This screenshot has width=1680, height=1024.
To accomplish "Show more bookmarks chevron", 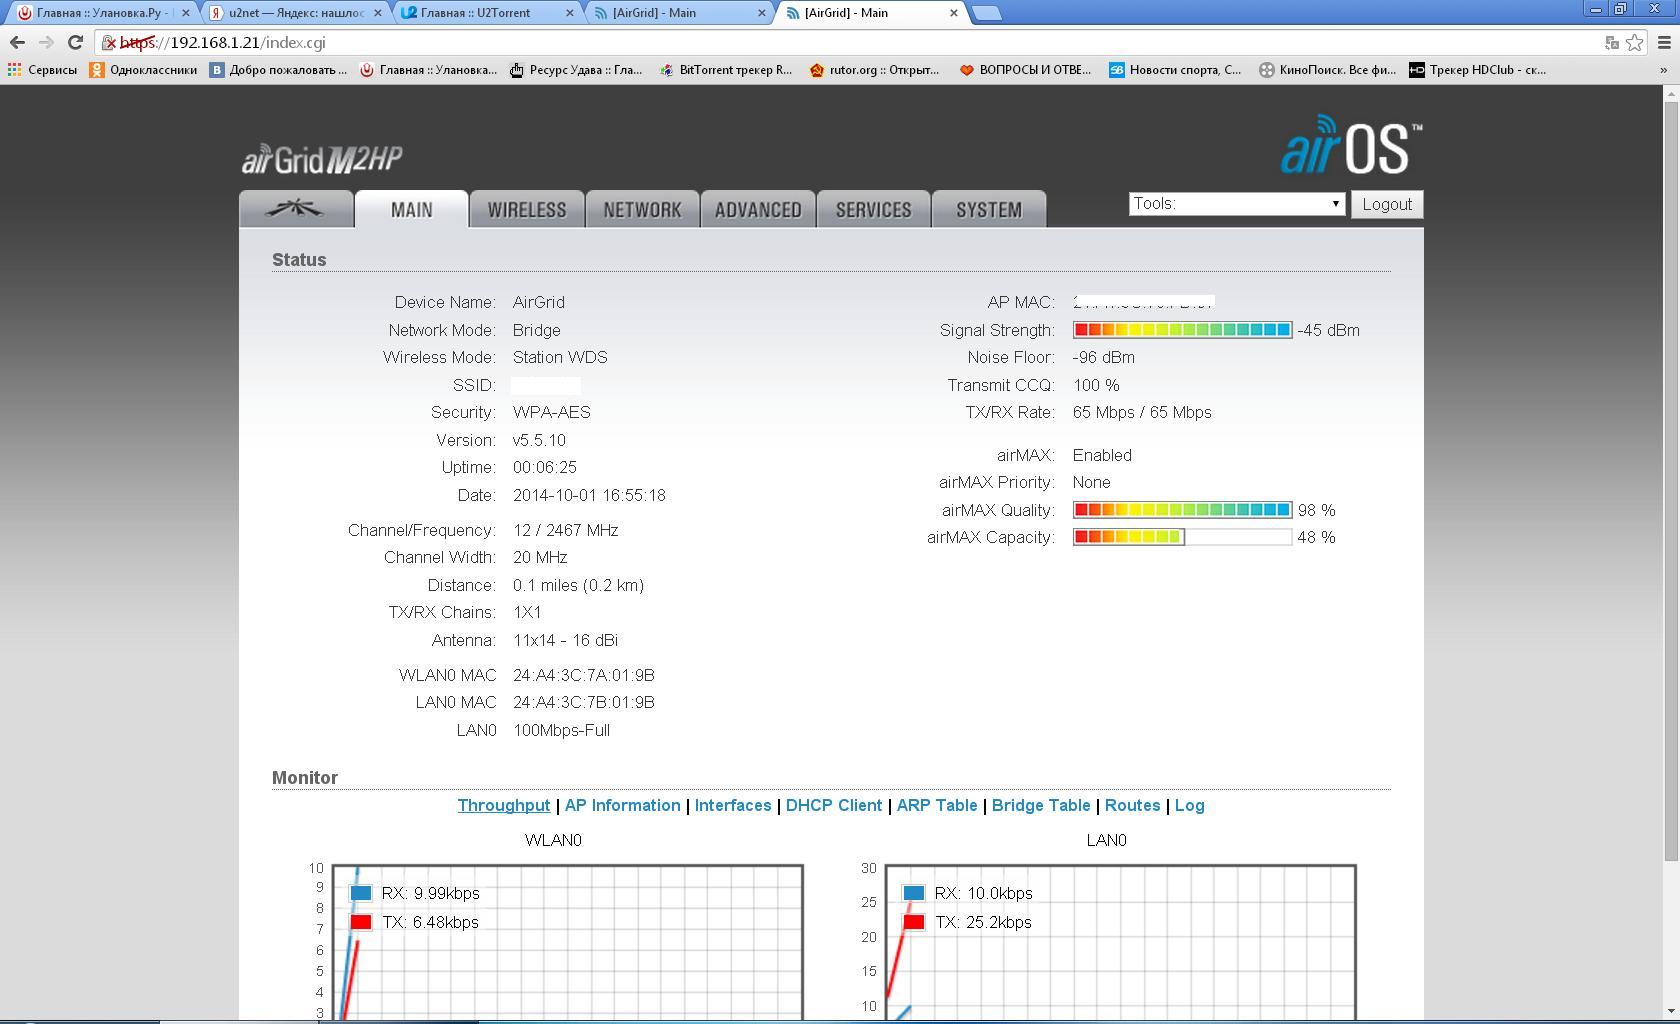I will [1664, 70].
